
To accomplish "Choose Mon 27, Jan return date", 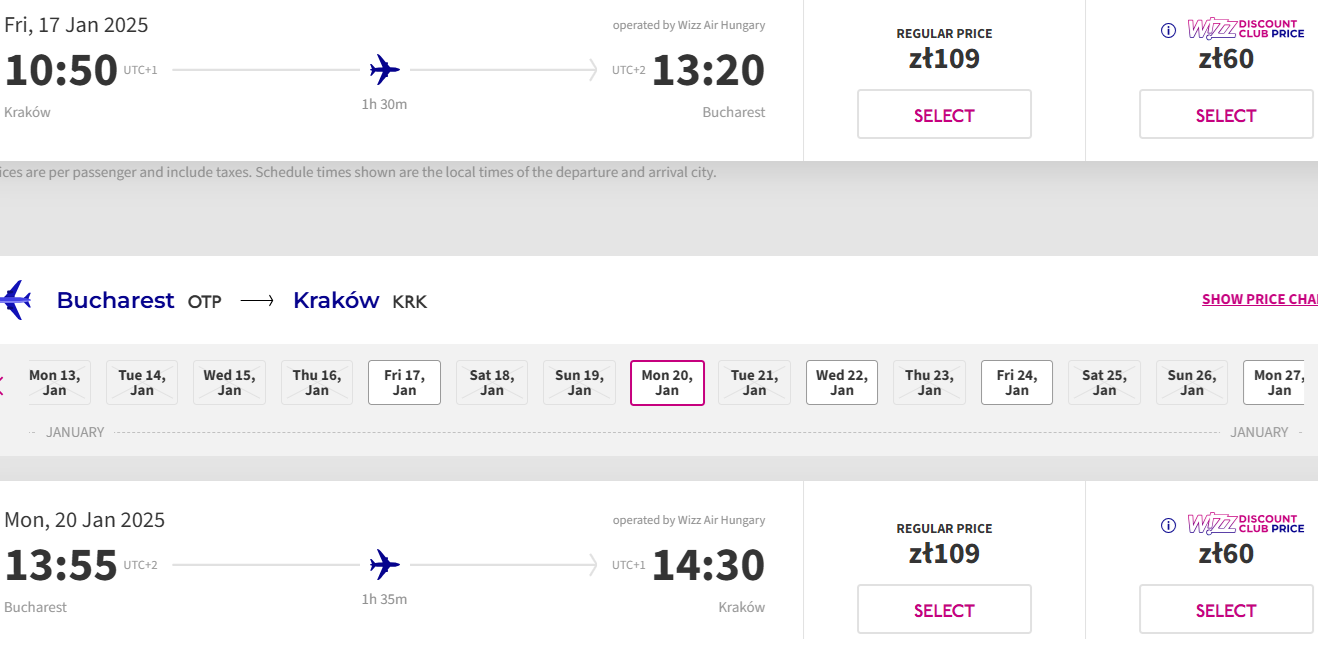I will [1275, 383].
